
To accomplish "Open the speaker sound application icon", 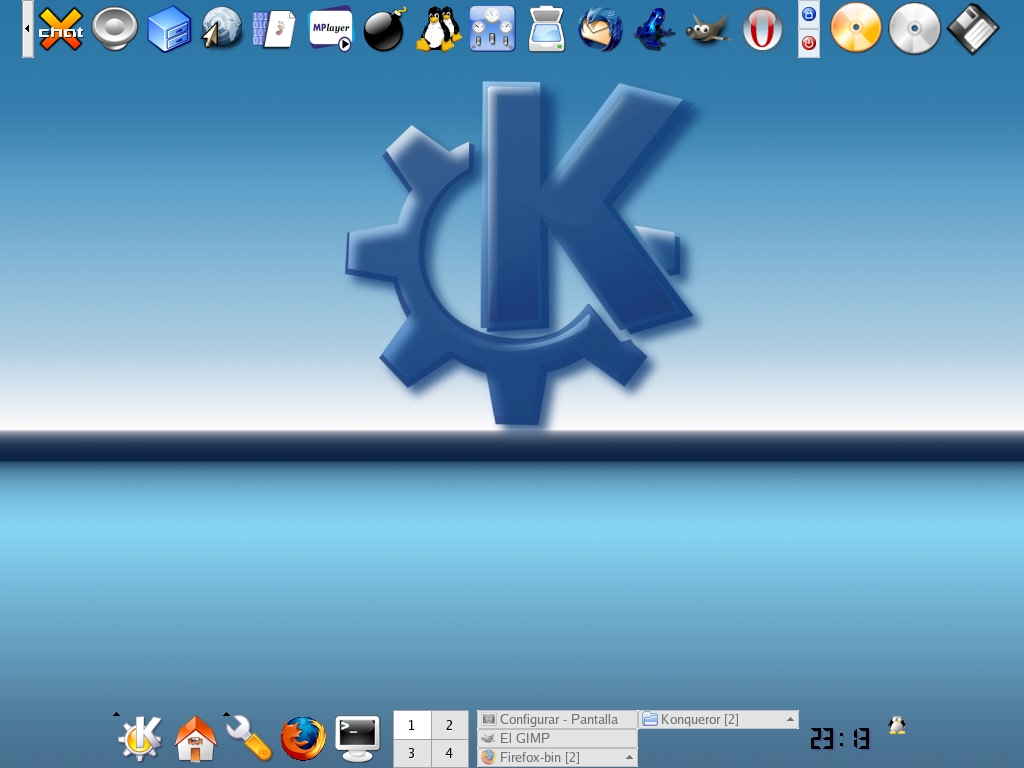I will coord(115,29).
